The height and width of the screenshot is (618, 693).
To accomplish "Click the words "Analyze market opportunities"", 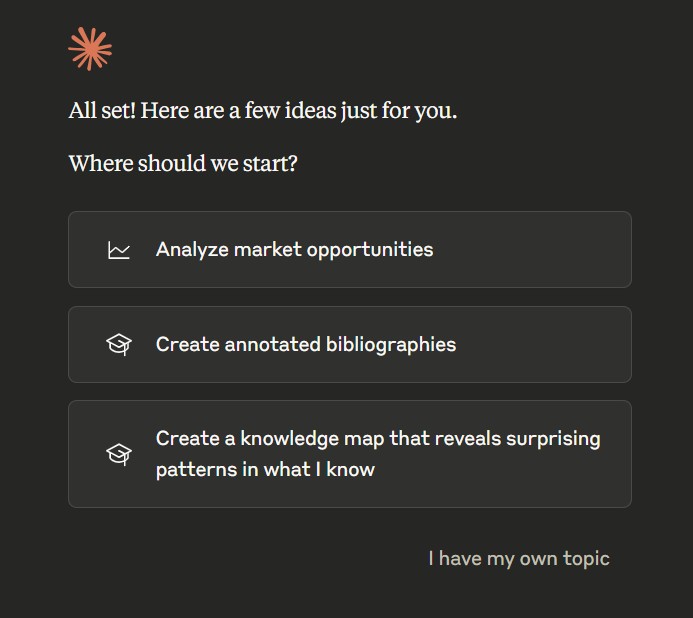I will [x=294, y=250].
